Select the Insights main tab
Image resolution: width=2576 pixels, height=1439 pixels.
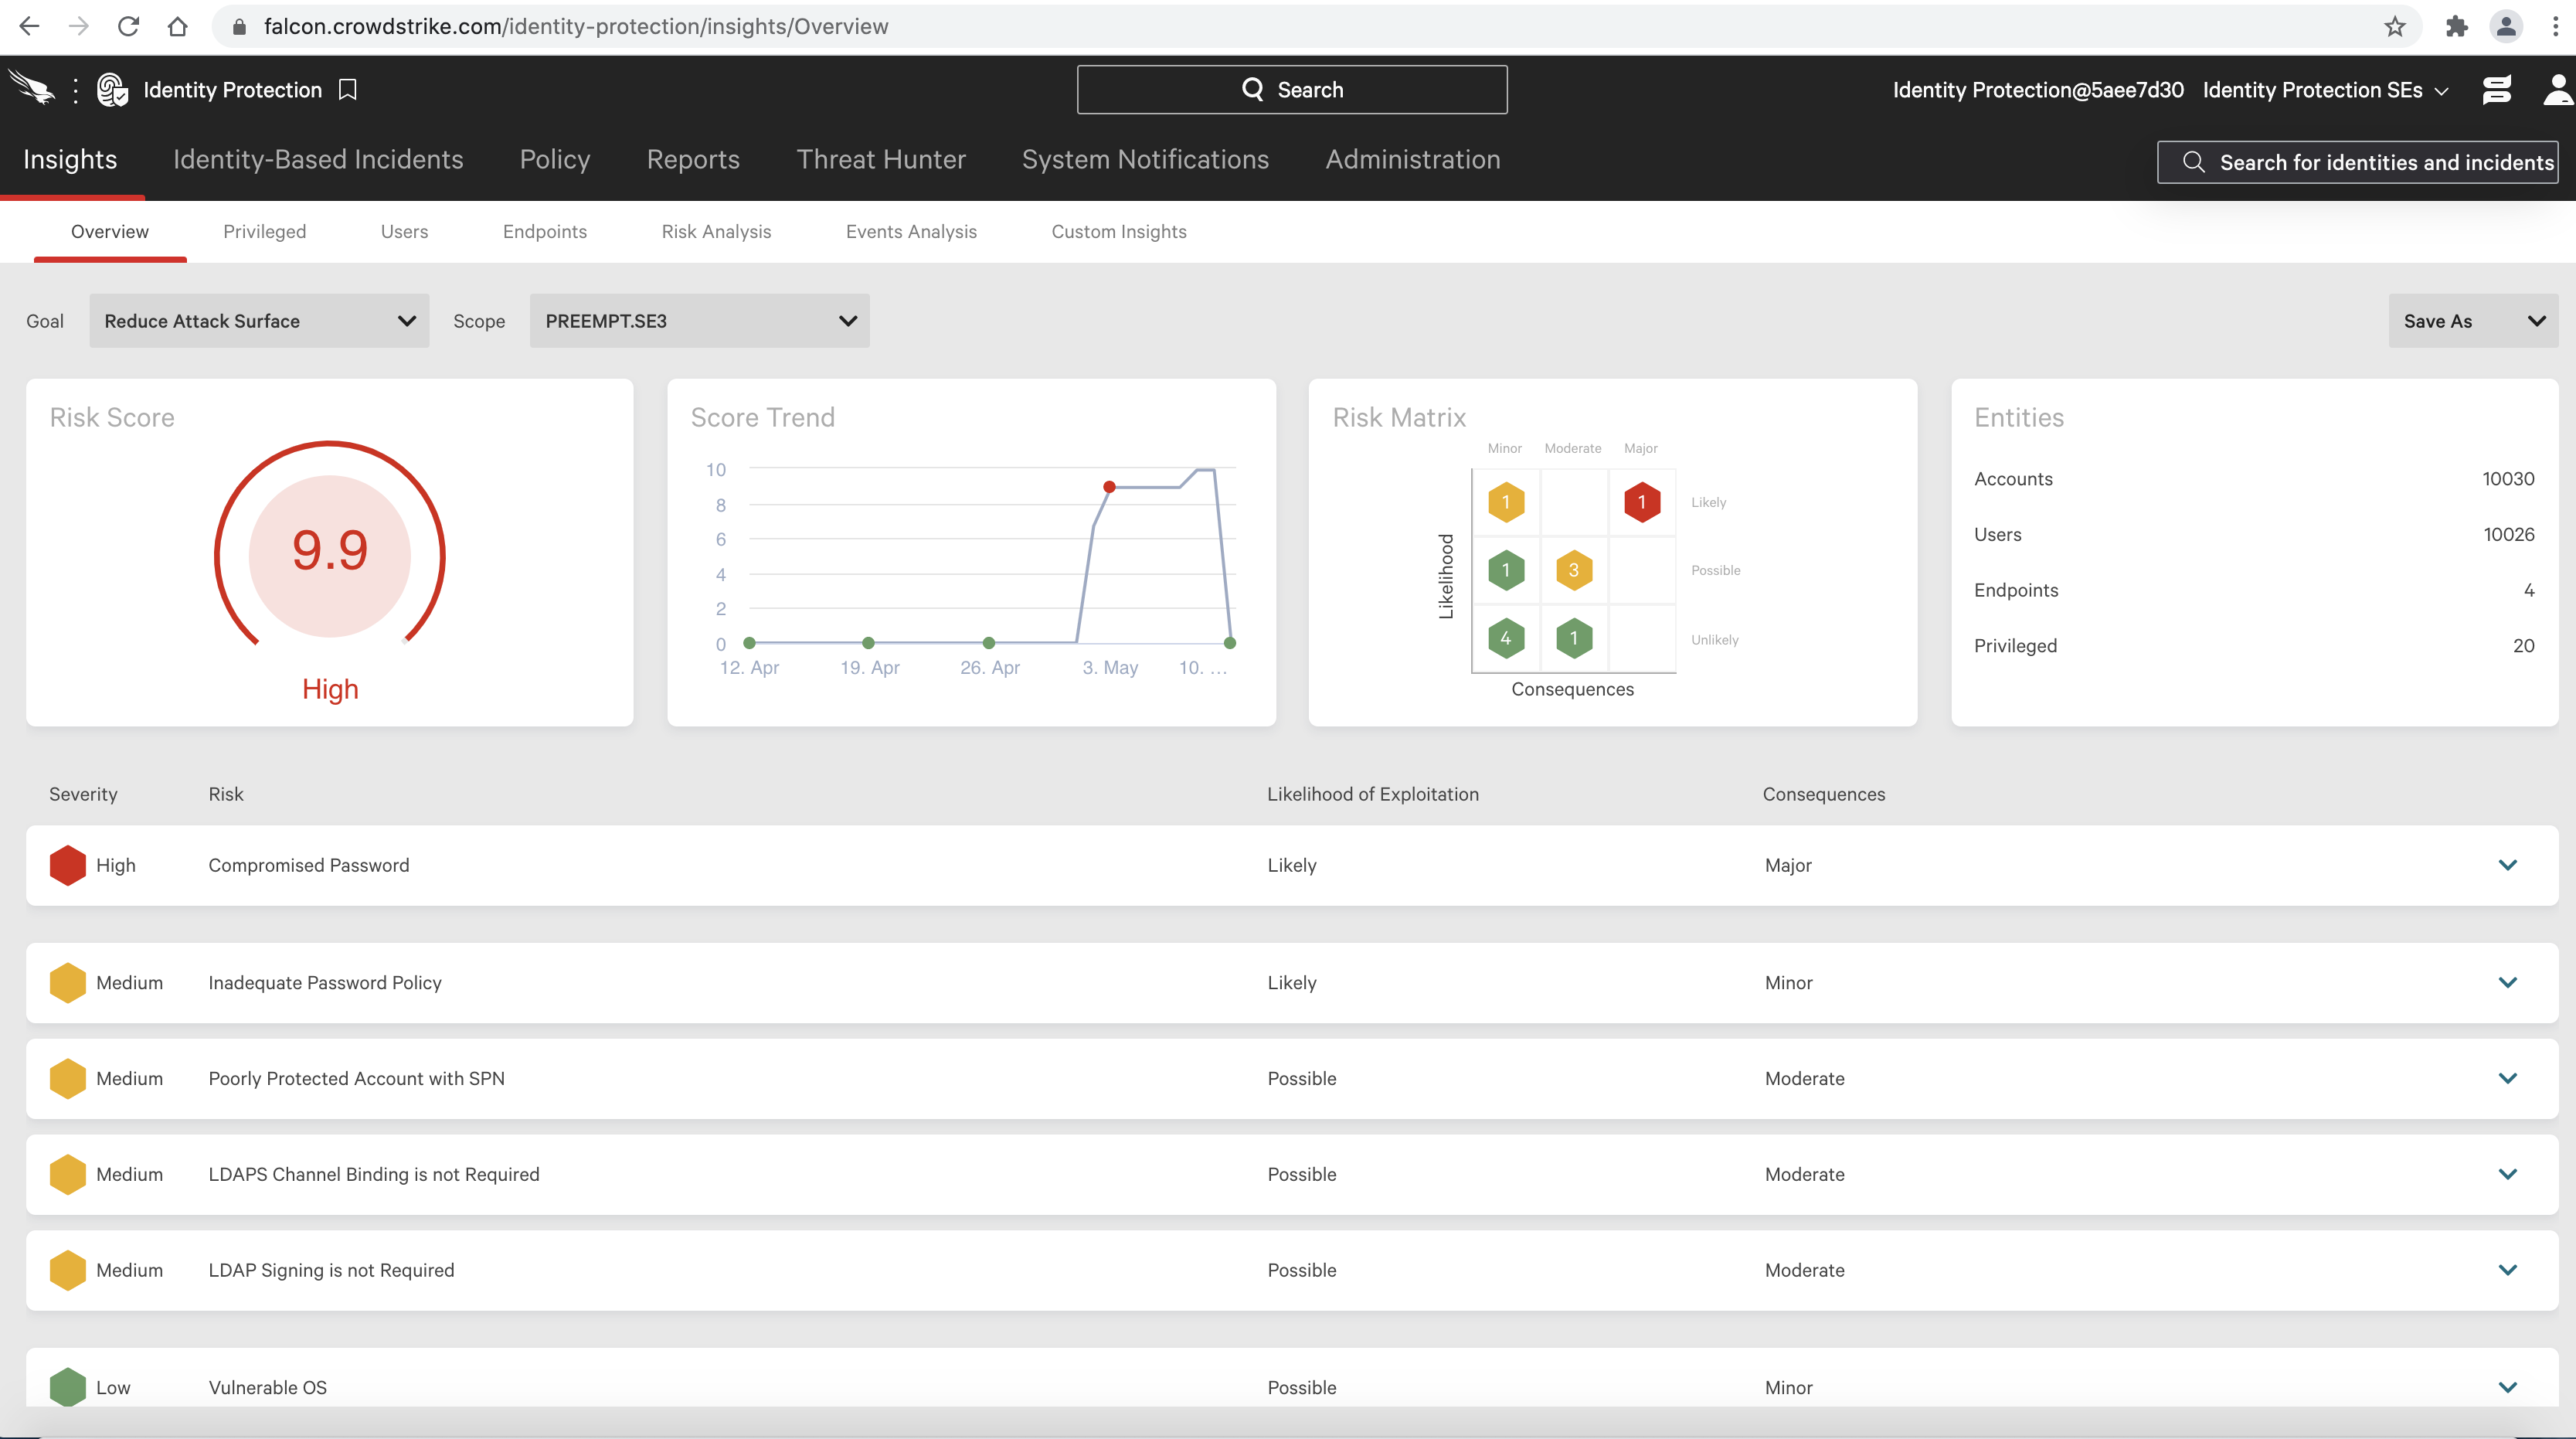point(70,160)
